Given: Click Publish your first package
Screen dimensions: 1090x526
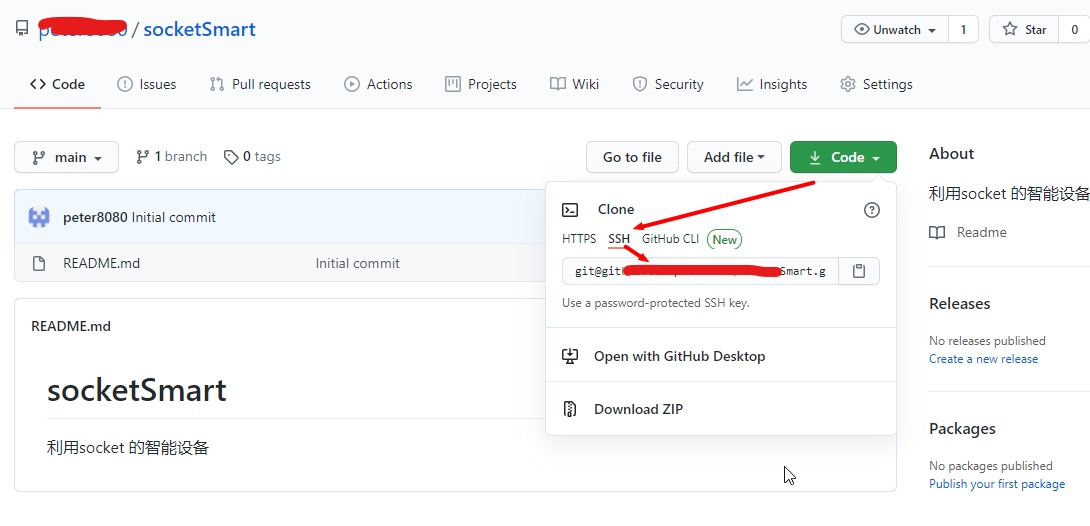Looking at the screenshot, I should pyautogui.click(x=997, y=484).
